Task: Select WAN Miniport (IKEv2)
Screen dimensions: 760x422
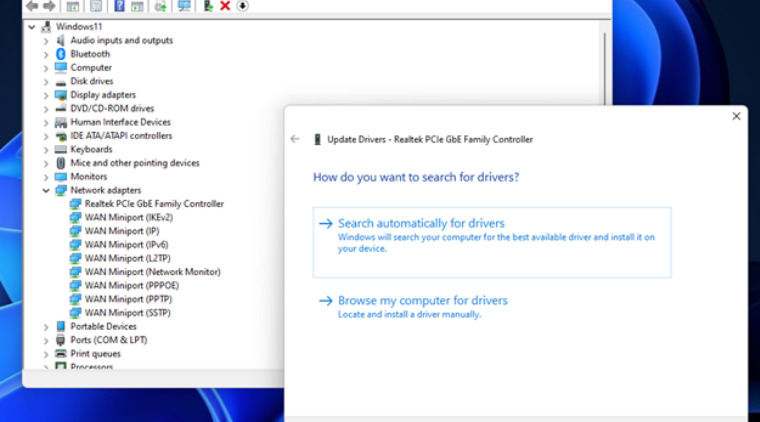Action: point(128,217)
